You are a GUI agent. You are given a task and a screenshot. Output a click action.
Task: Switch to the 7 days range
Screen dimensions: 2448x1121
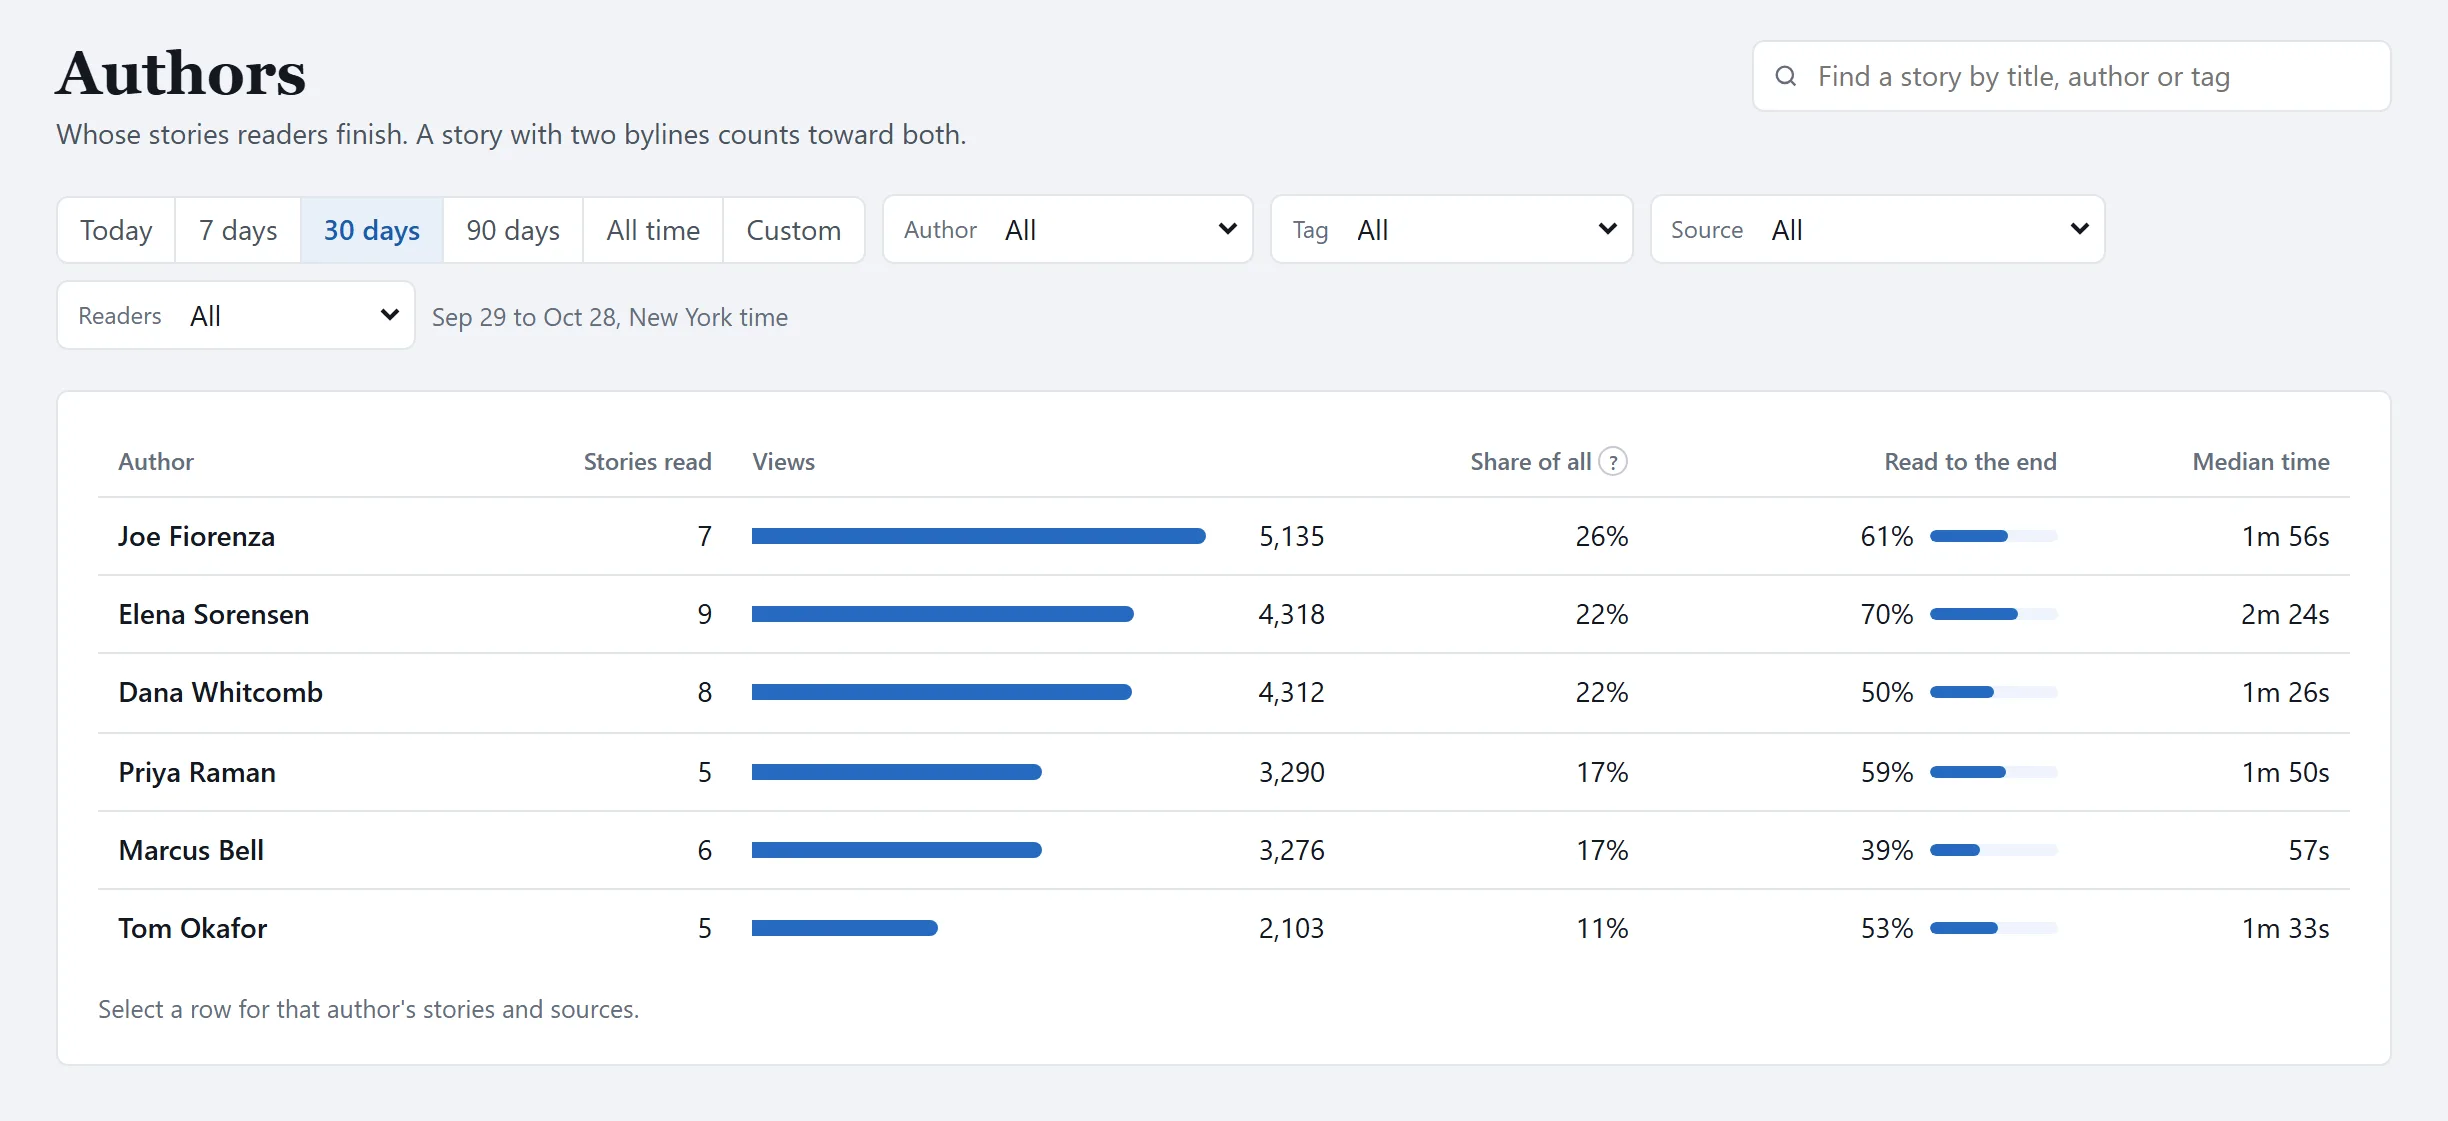pyautogui.click(x=238, y=230)
